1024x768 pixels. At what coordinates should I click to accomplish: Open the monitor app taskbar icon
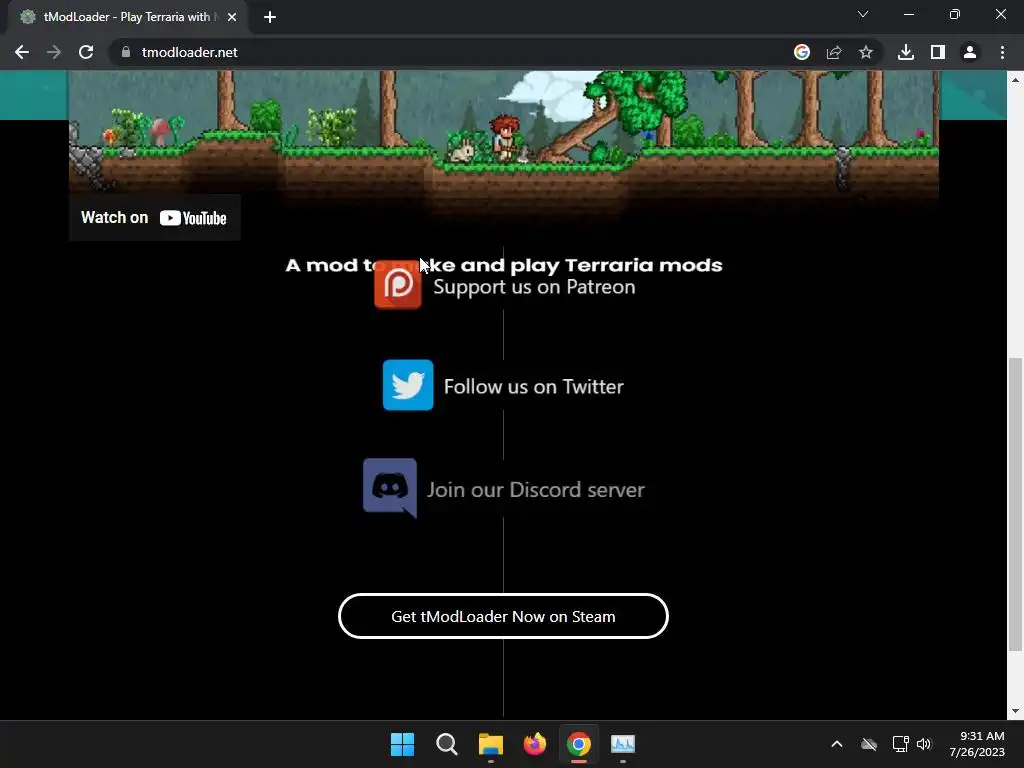(x=623, y=744)
